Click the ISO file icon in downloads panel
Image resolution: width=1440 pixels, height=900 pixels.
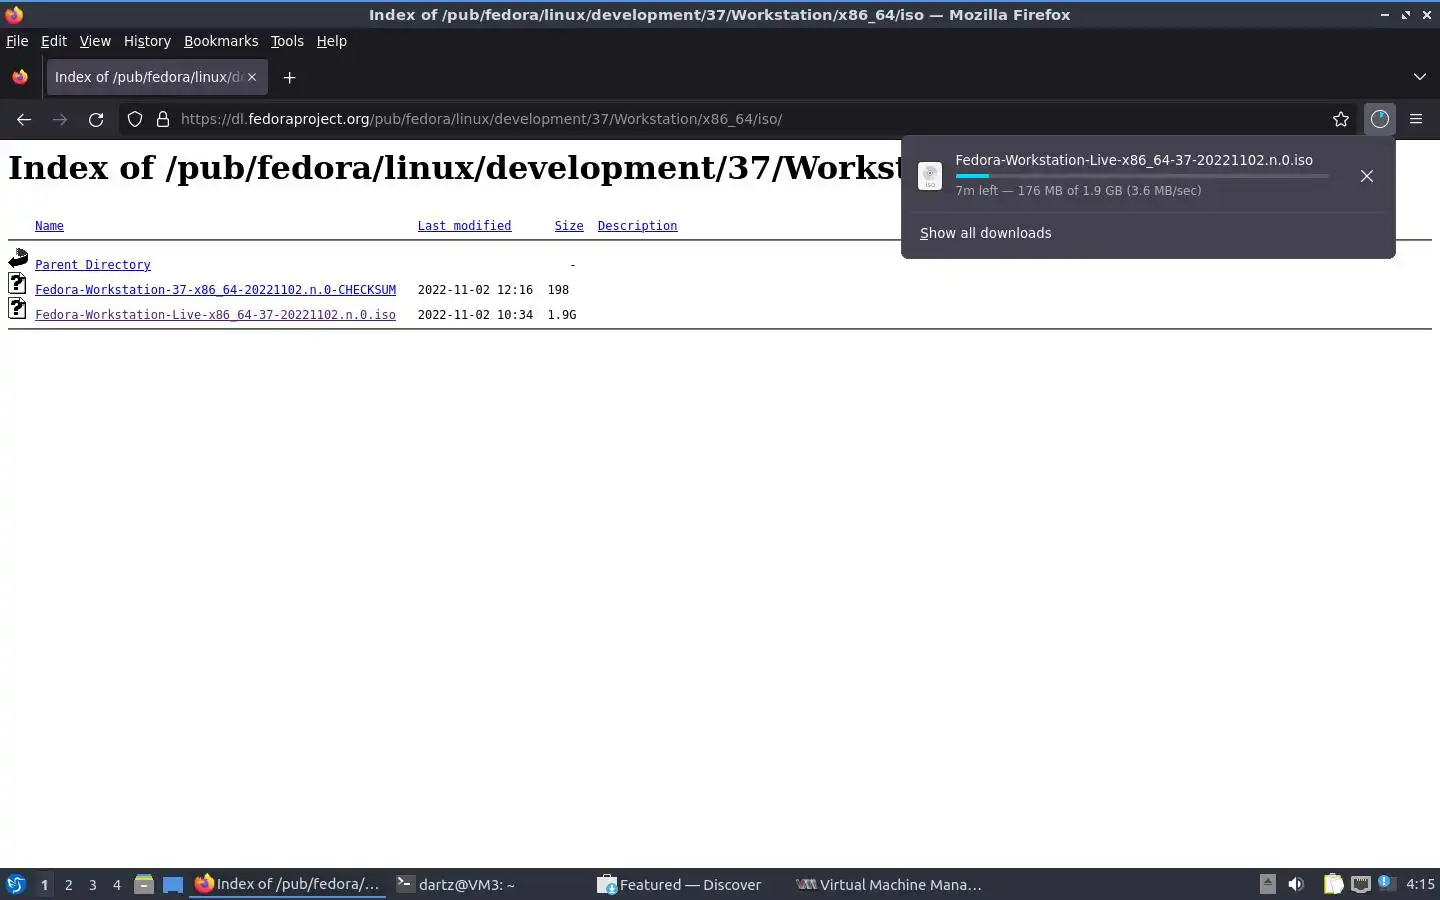point(930,176)
